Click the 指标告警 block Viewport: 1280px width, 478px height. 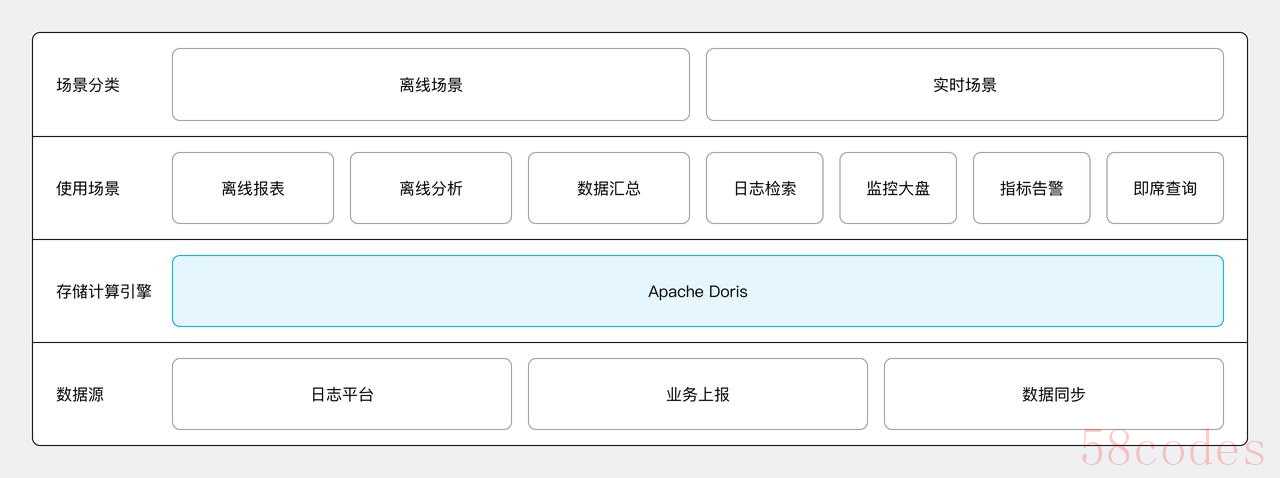(x=1031, y=188)
